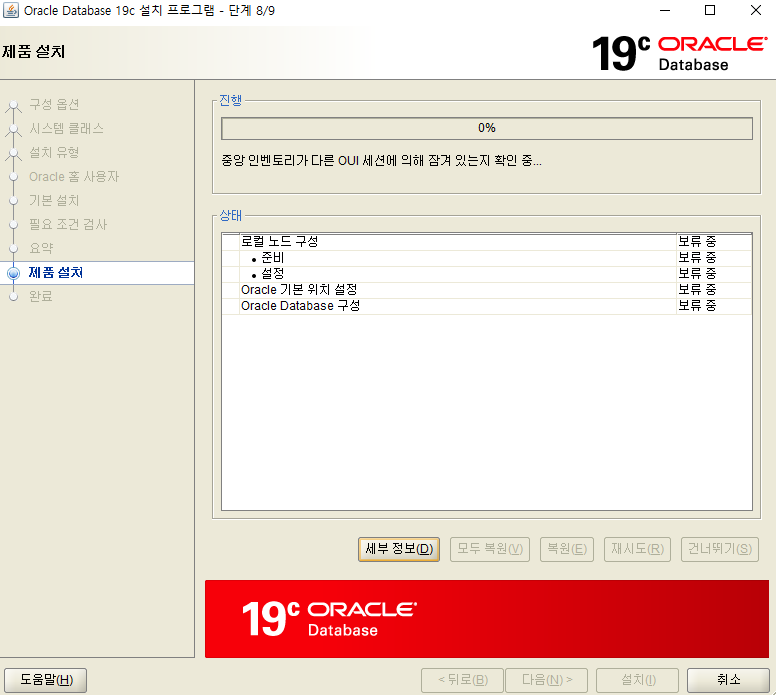The image size is (776, 695).
Task: Select the 로컬 노드 구성 status row
Action: click(x=487, y=242)
